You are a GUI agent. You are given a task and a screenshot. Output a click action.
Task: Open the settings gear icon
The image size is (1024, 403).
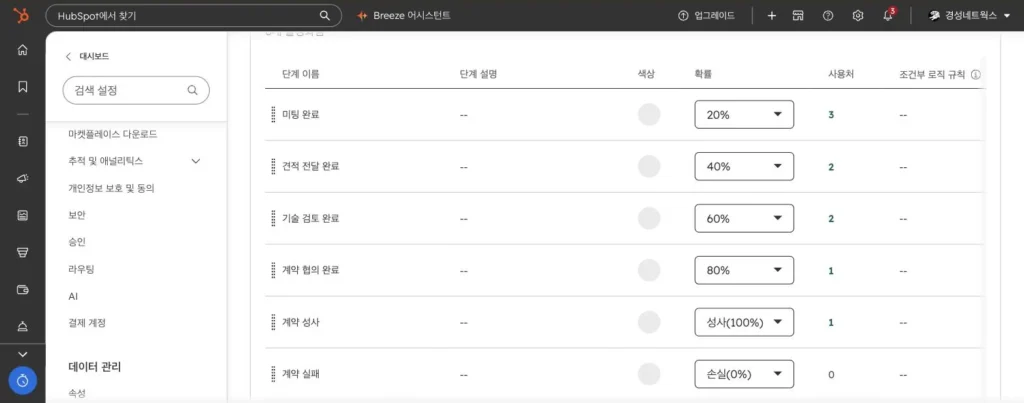click(x=858, y=16)
